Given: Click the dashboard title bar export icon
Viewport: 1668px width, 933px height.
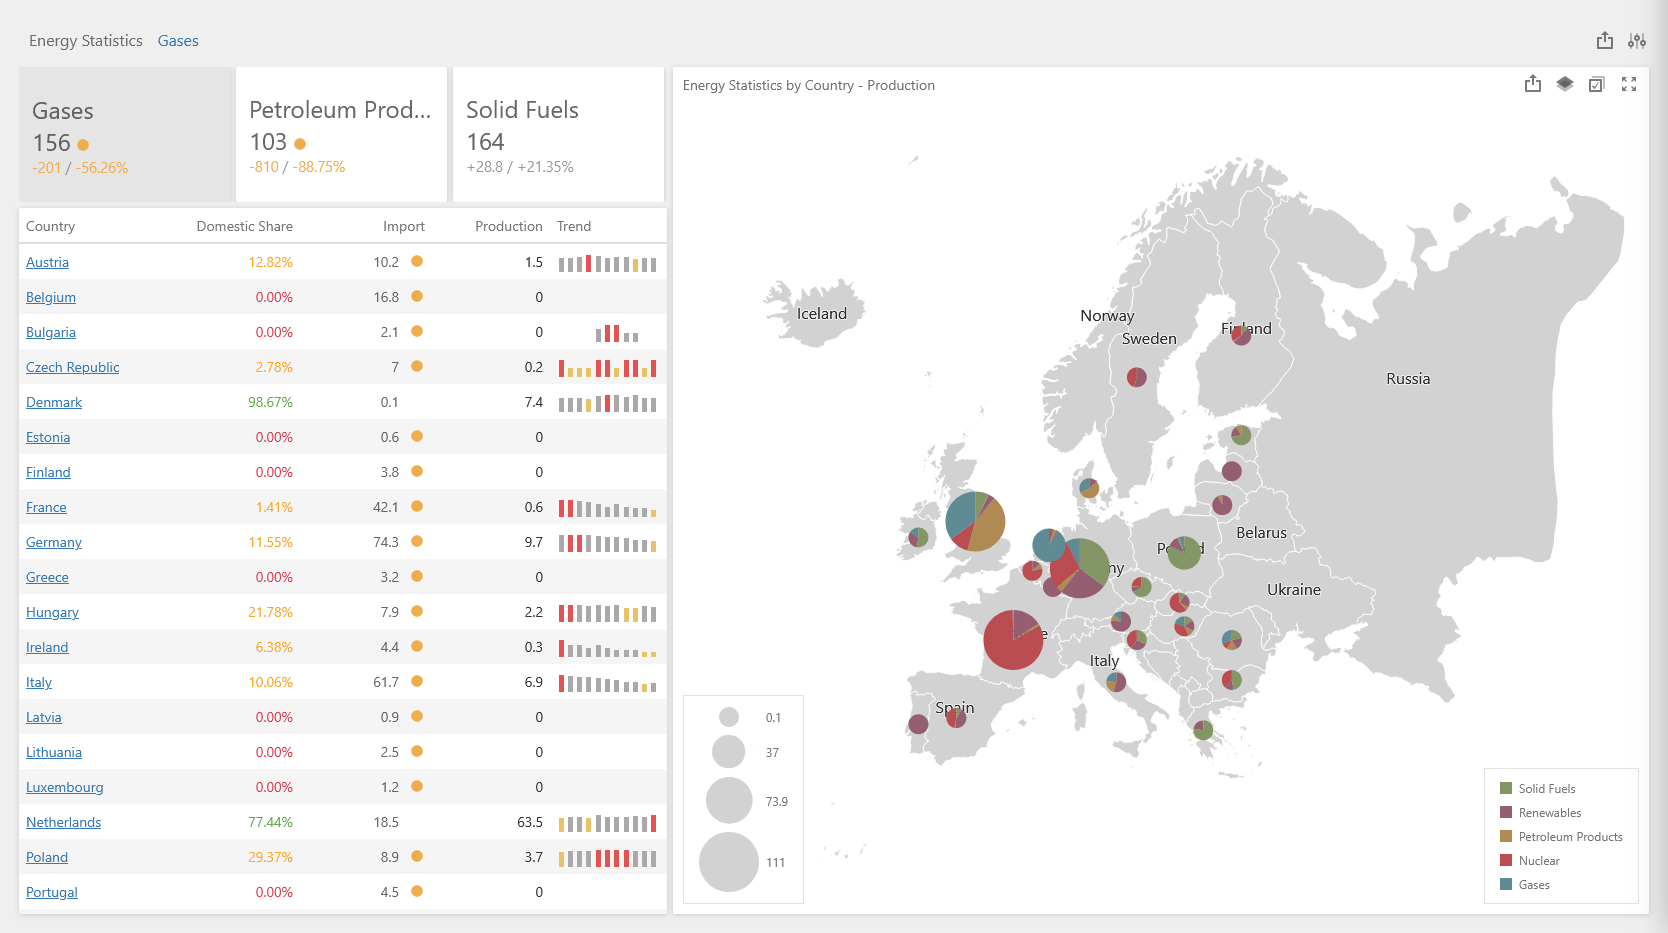Looking at the screenshot, I should (1605, 41).
